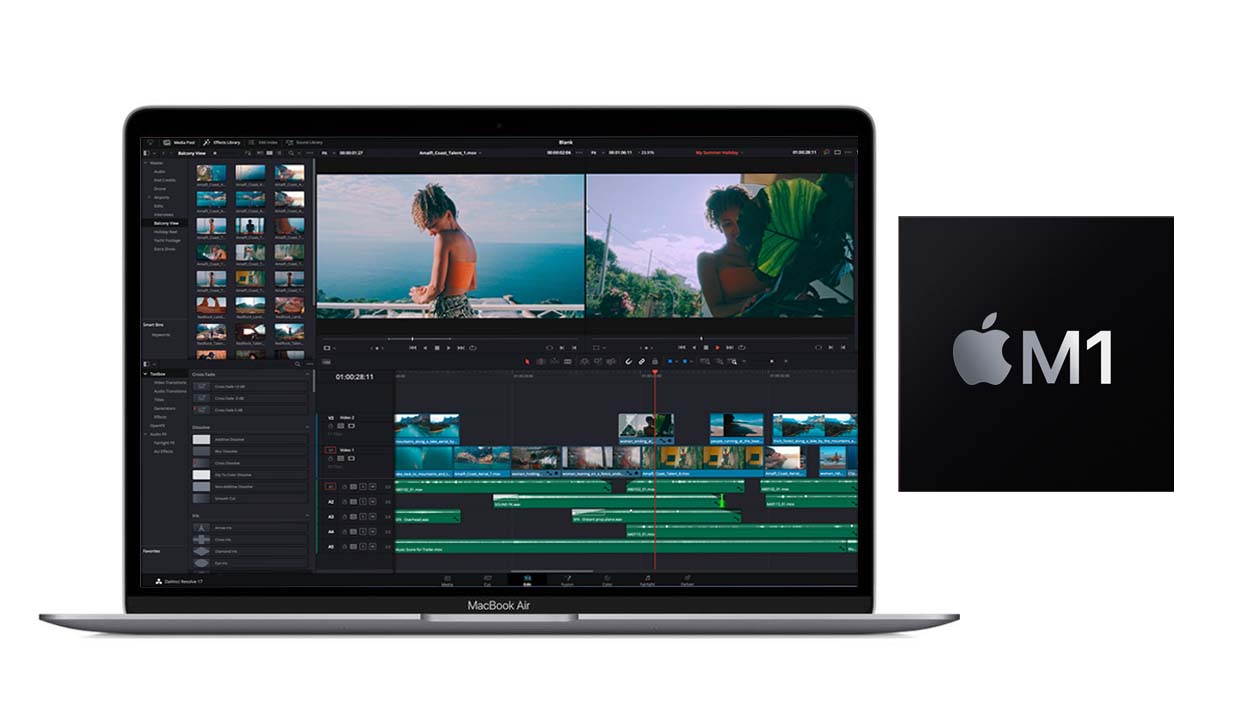
Task: Collapse the Iris effects group
Action: pos(307,515)
